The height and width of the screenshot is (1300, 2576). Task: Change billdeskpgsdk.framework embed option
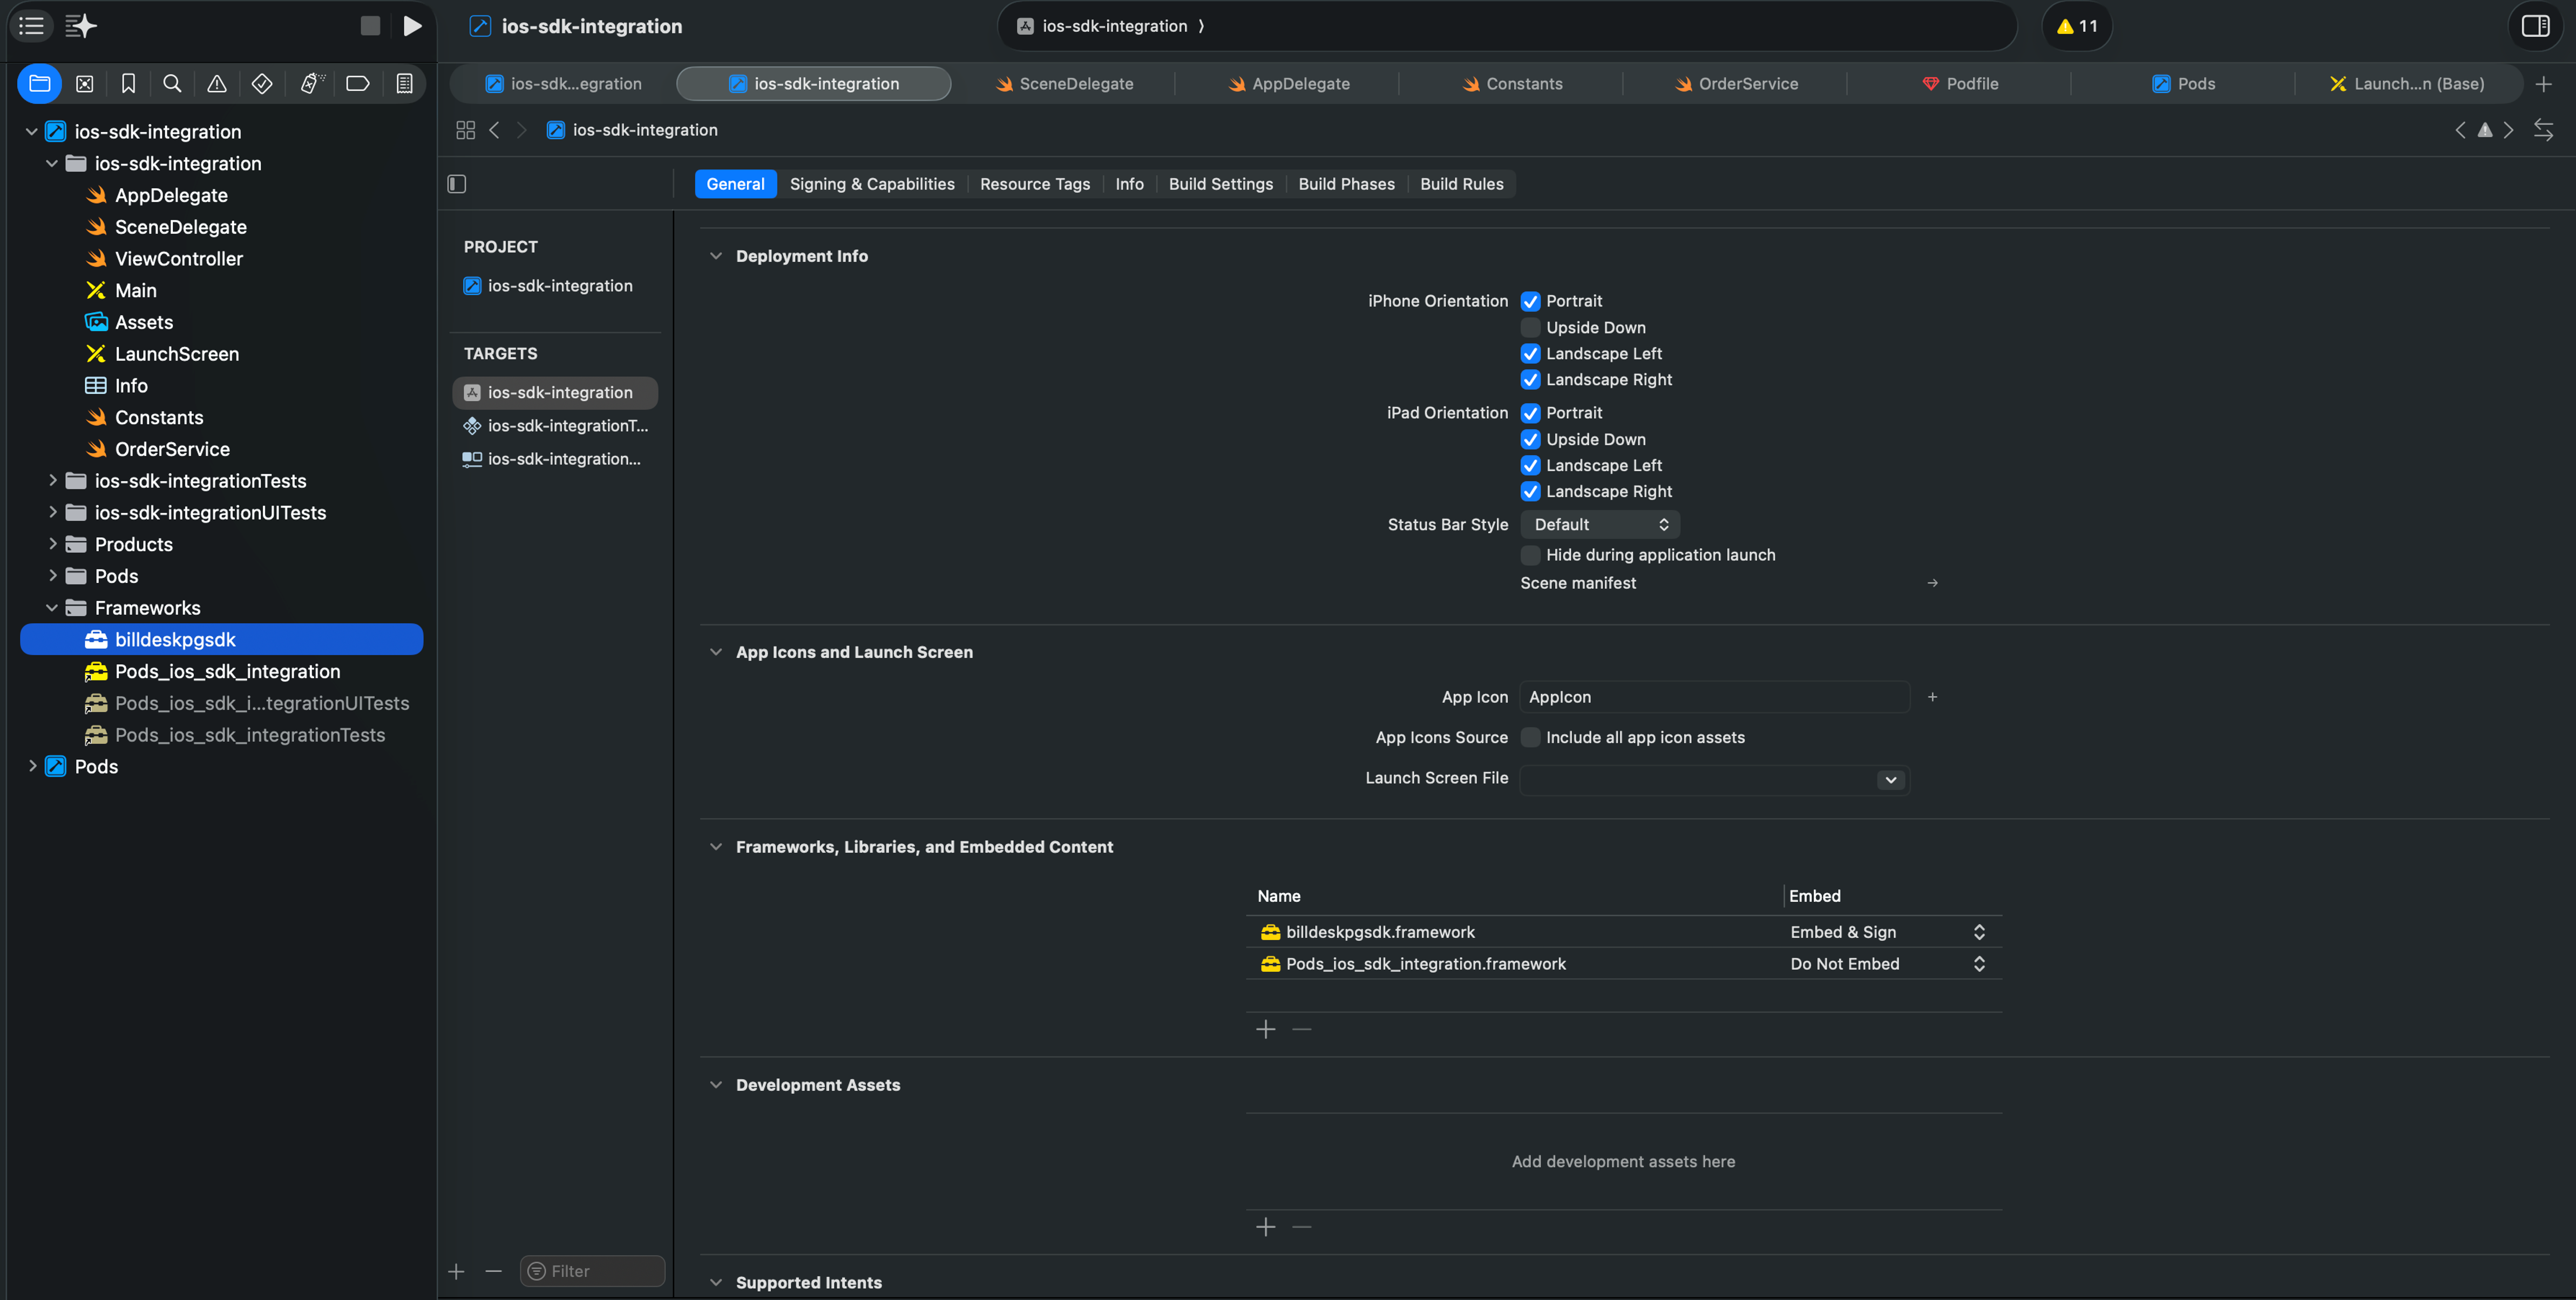click(x=1888, y=932)
